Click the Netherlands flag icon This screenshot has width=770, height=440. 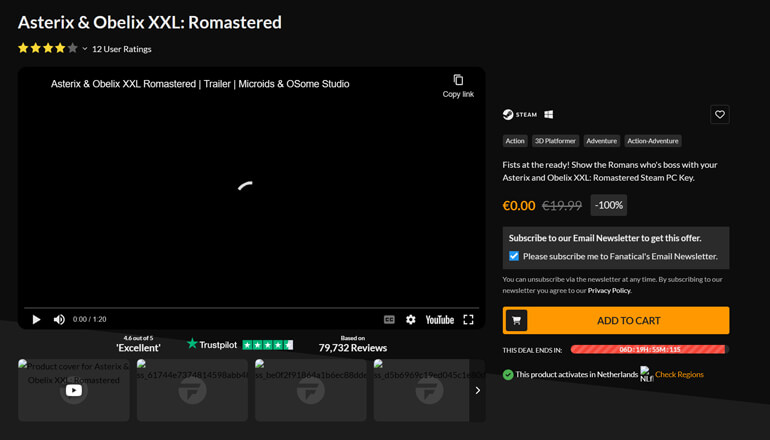tap(646, 374)
